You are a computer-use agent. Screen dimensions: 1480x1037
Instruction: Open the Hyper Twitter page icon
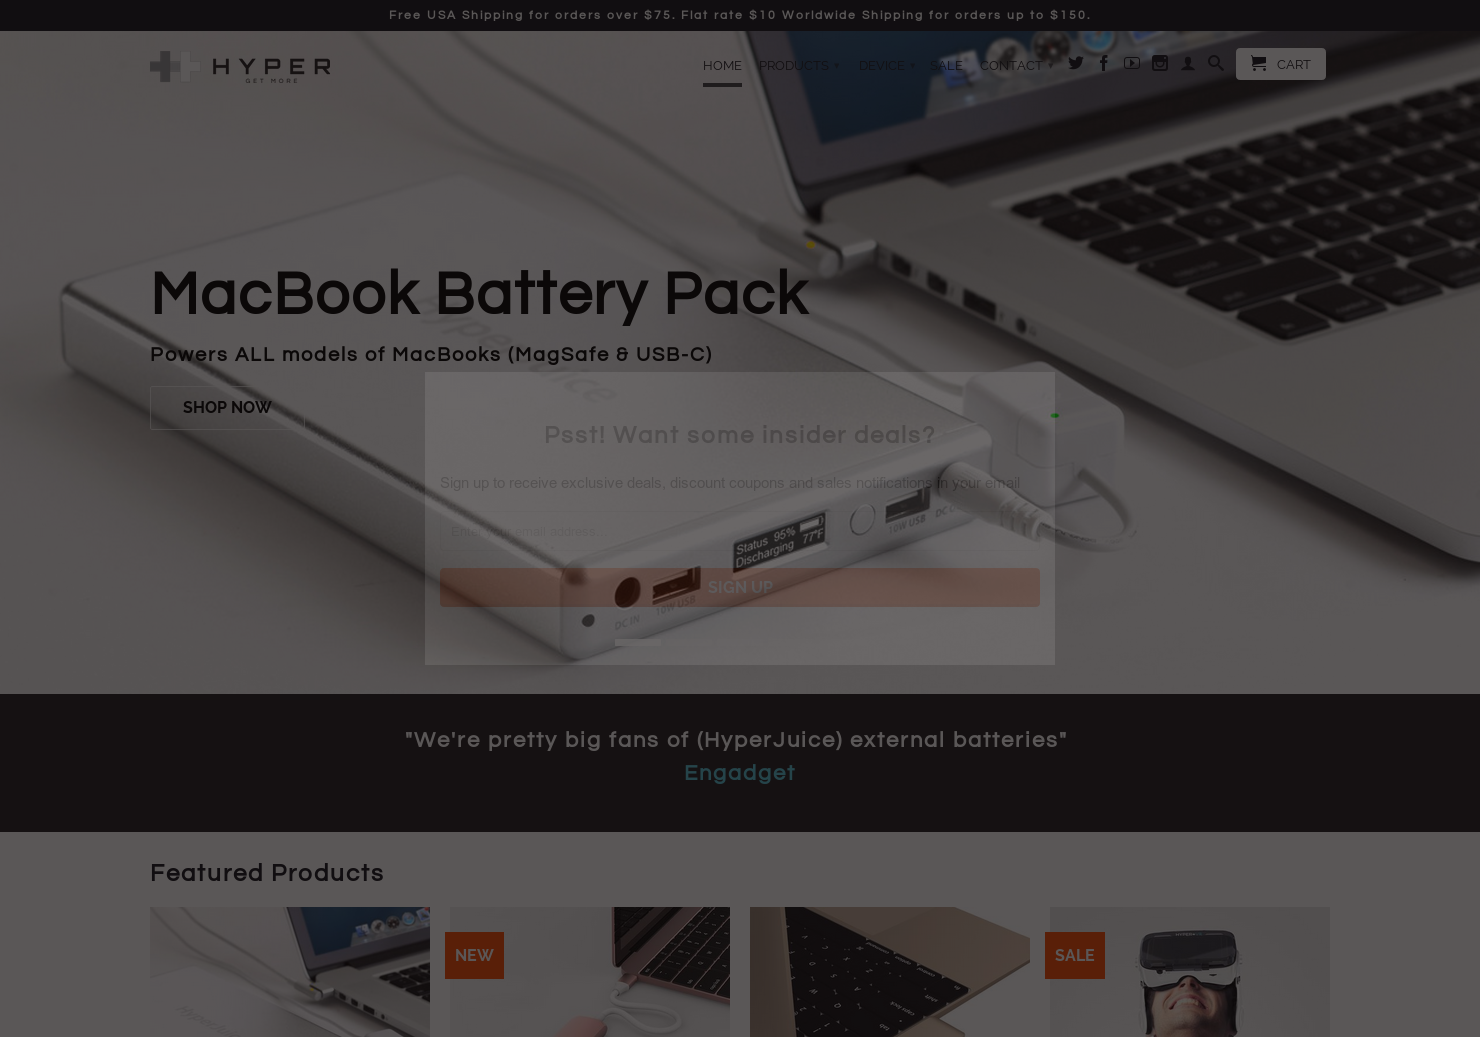[x=1076, y=63]
